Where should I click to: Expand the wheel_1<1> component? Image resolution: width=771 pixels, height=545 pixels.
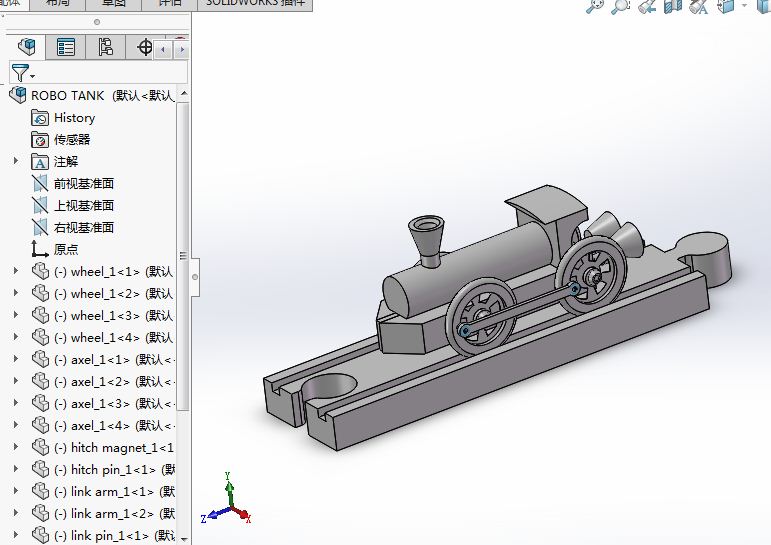pos(16,271)
